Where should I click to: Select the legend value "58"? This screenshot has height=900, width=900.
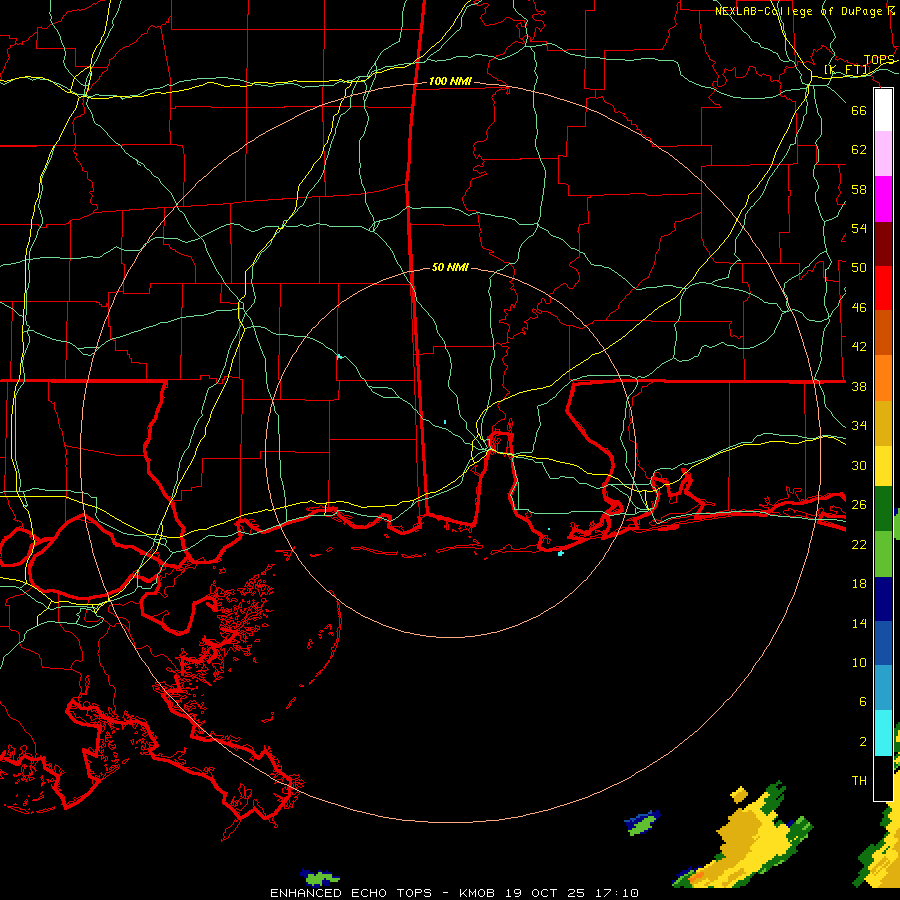click(x=859, y=189)
